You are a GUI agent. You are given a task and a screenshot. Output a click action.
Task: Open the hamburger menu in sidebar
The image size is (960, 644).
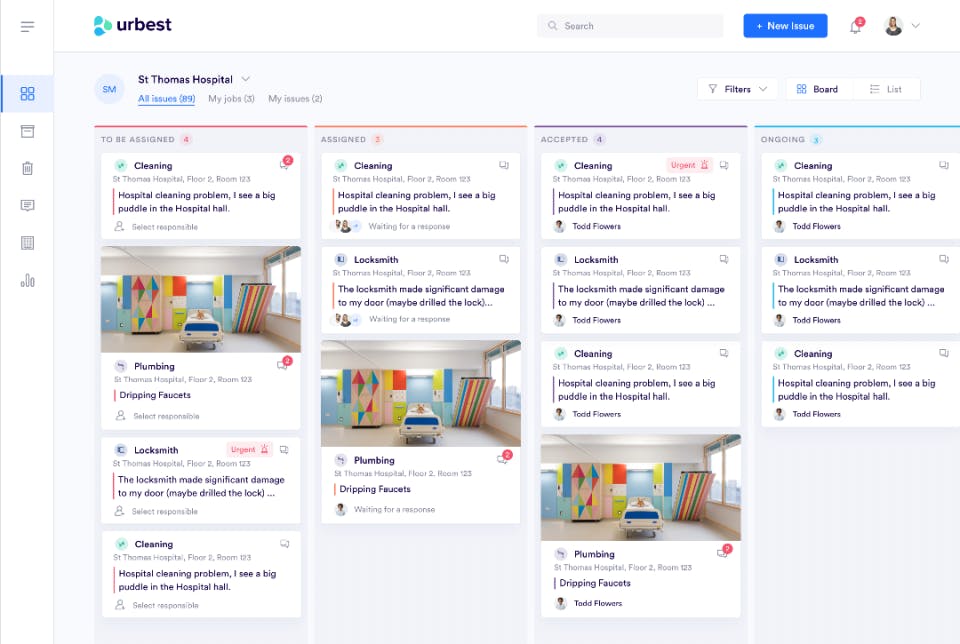click(27, 26)
